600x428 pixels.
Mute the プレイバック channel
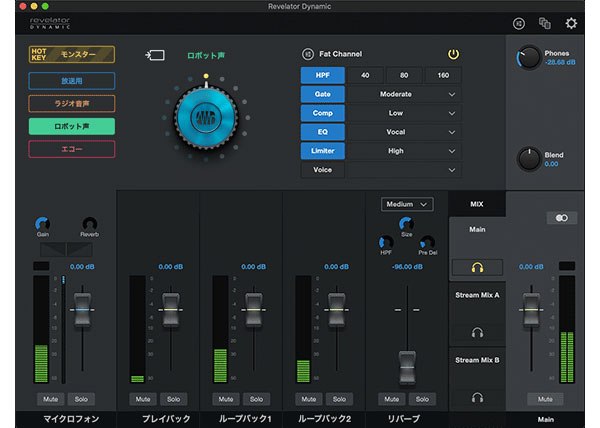click(x=143, y=399)
